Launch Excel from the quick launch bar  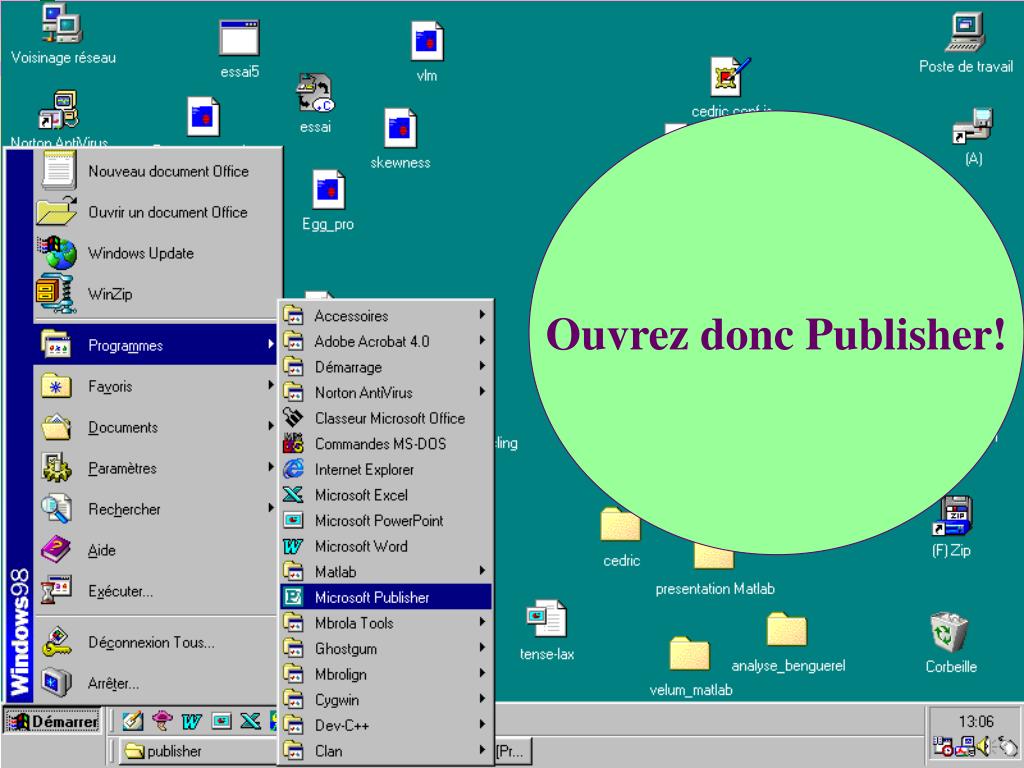tap(250, 721)
